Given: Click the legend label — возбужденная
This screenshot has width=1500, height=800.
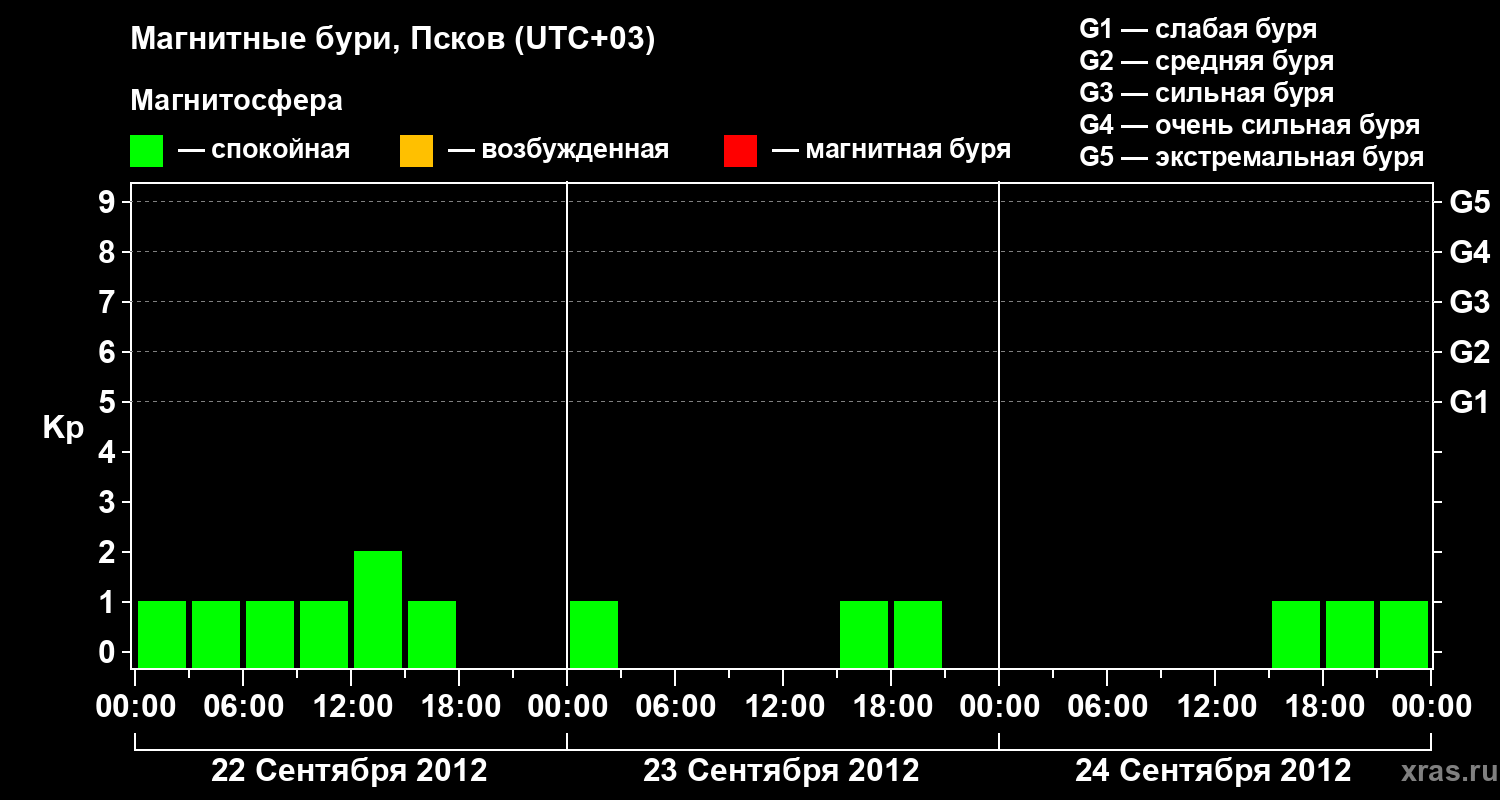Looking at the screenshot, I should (x=558, y=150).
